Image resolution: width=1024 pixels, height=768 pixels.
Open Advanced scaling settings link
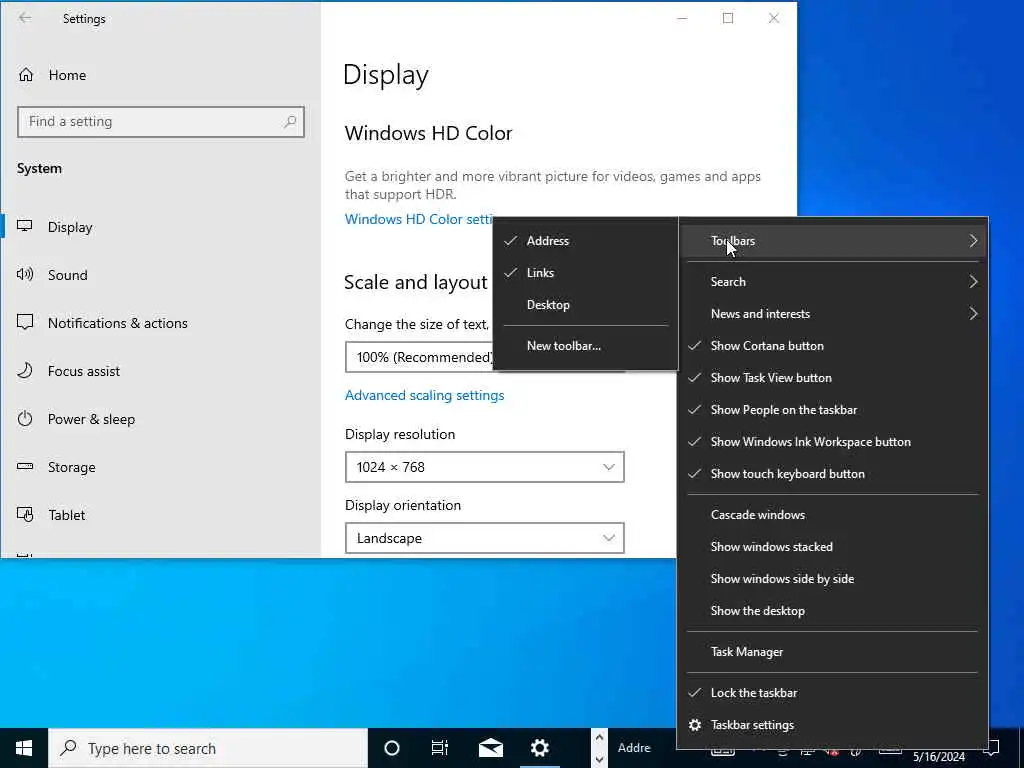click(424, 395)
